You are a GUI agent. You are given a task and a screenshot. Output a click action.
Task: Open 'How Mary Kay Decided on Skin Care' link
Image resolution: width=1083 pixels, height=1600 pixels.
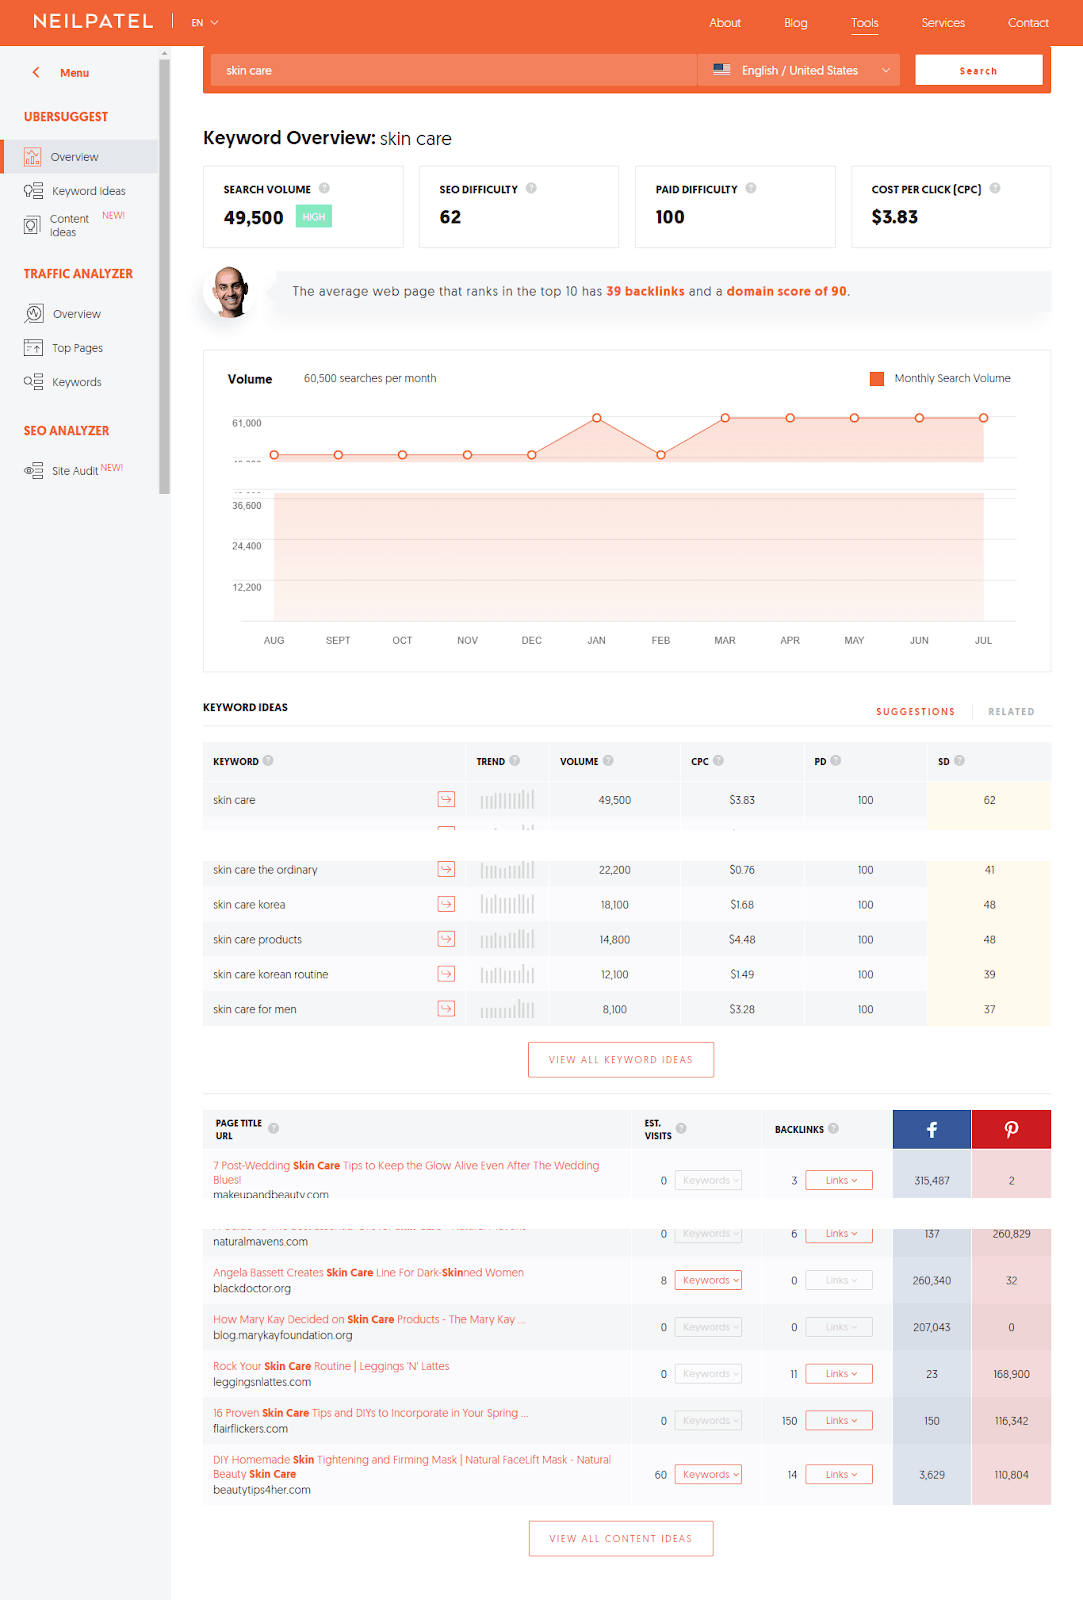pos(369,1320)
